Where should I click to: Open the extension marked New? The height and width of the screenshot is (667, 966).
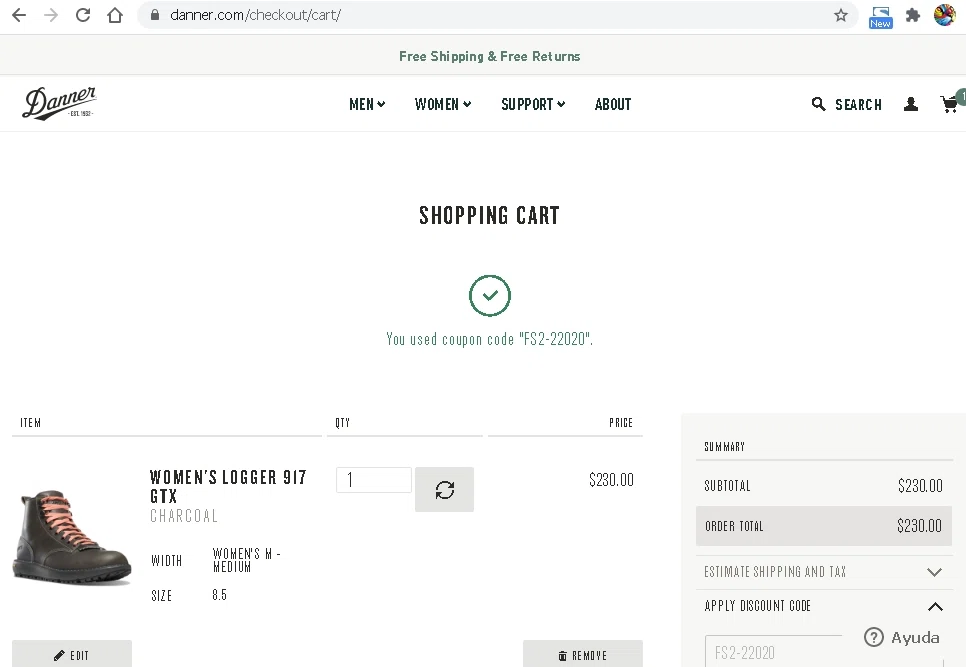click(880, 17)
